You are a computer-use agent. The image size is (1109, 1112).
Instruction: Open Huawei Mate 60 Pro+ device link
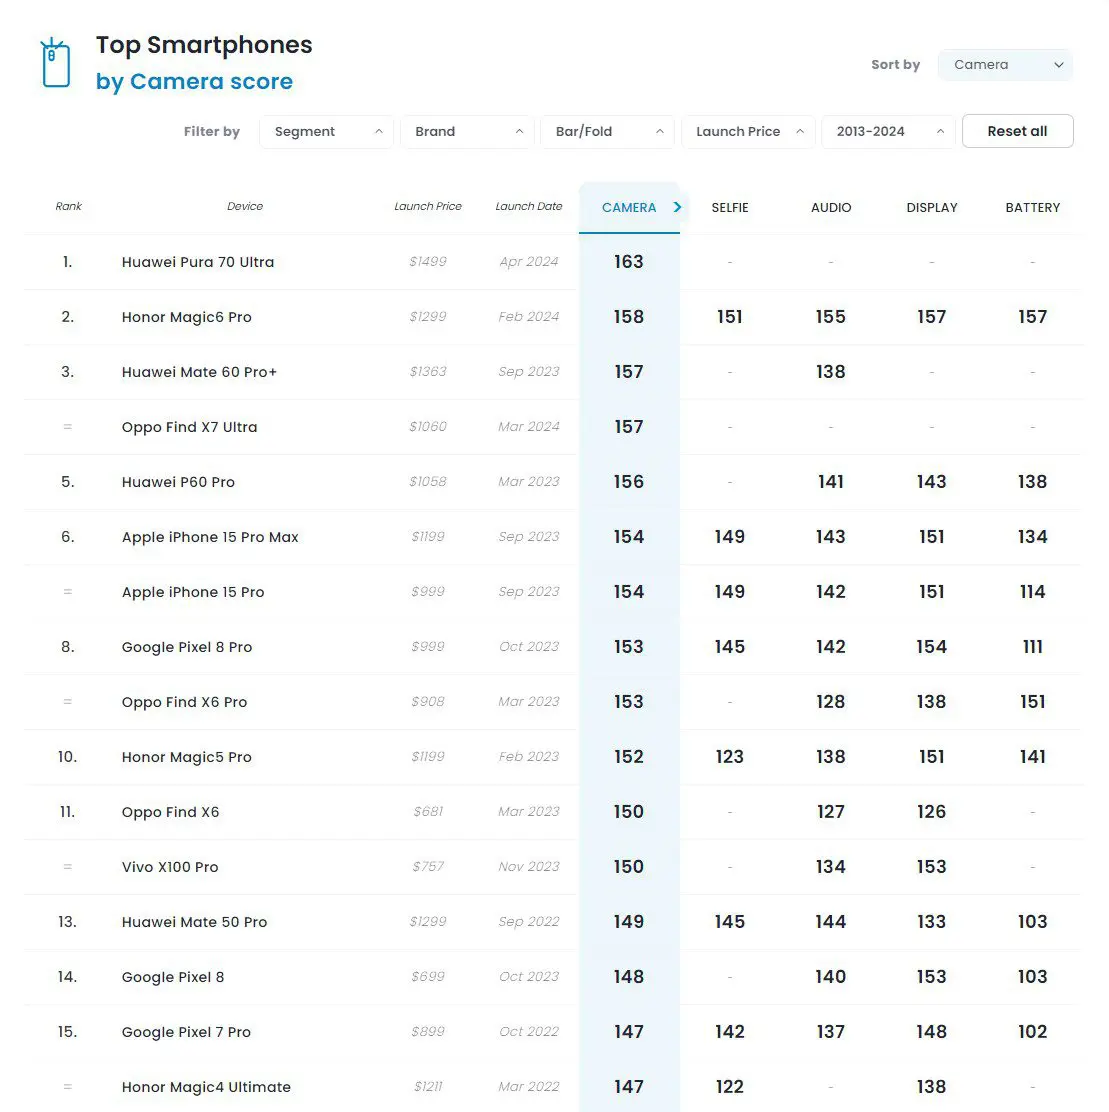click(x=199, y=372)
